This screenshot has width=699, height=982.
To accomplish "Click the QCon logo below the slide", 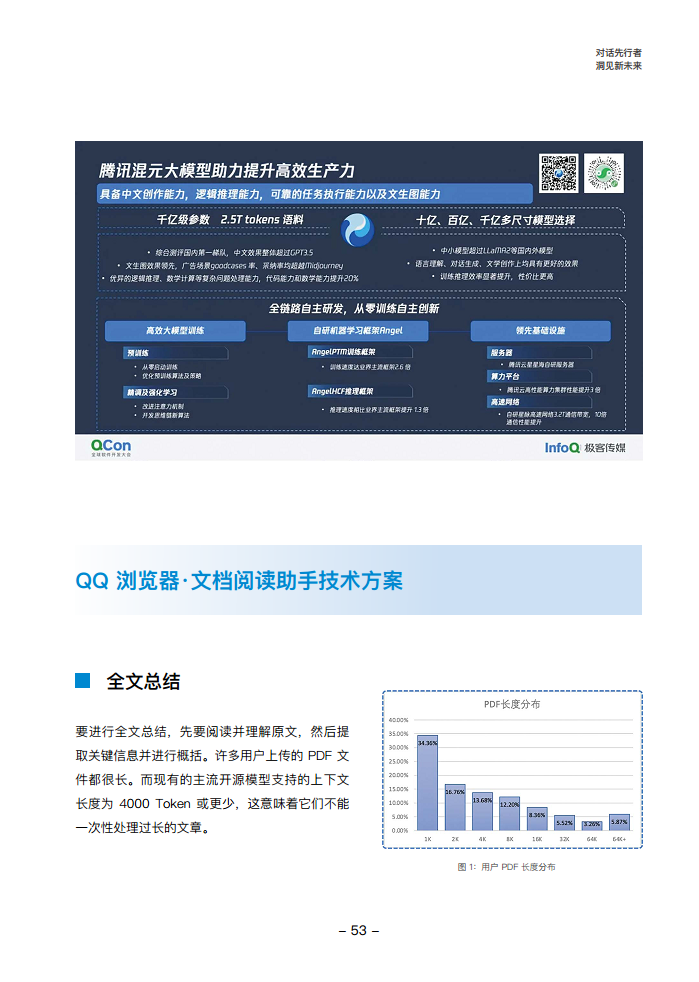I will pyautogui.click(x=111, y=447).
